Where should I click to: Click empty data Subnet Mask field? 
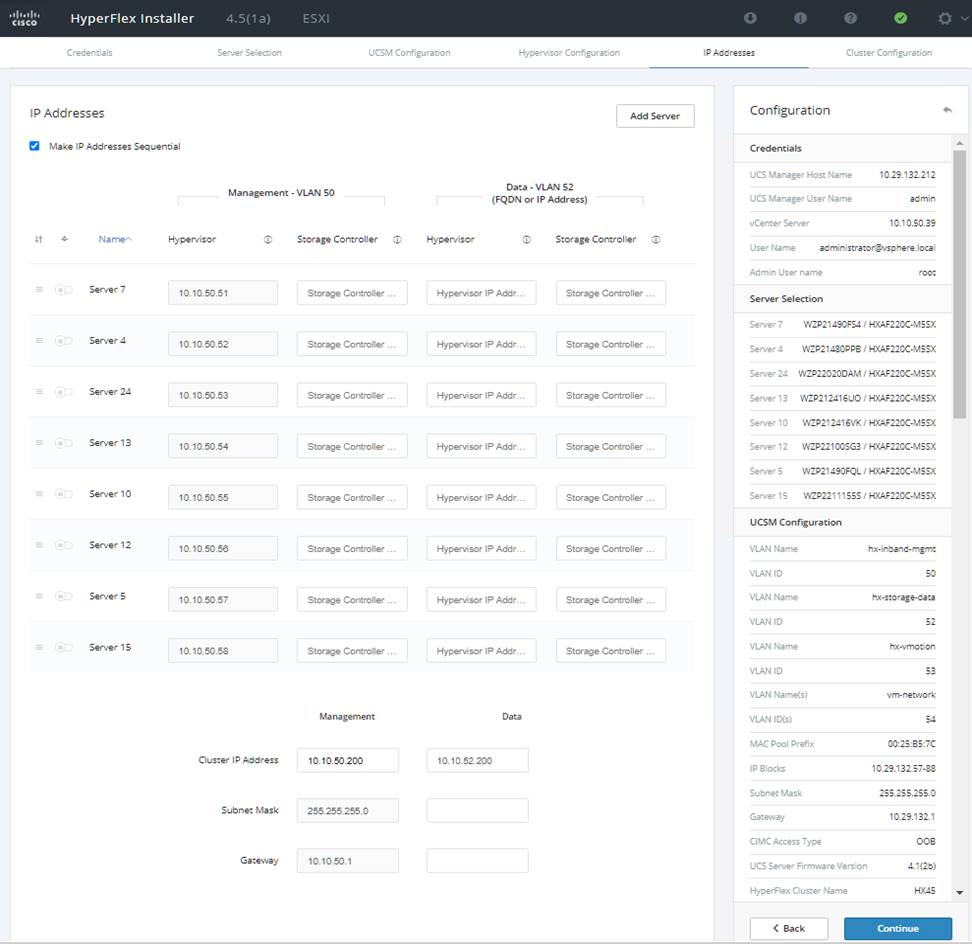477,811
